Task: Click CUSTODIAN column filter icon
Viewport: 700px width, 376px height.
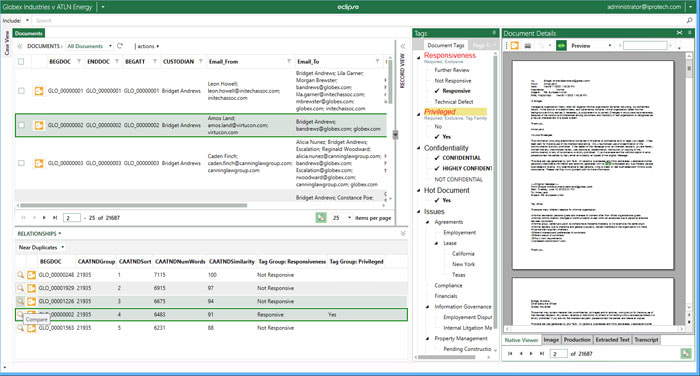Action: pyautogui.click(x=201, y=62)
